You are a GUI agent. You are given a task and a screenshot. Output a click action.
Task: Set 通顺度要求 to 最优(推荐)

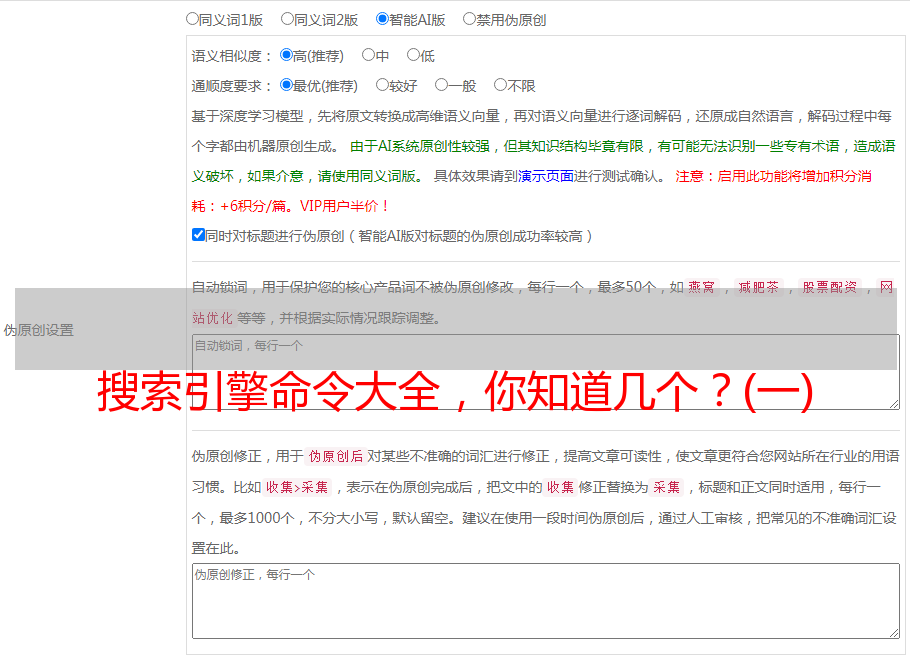pos(286,85)
